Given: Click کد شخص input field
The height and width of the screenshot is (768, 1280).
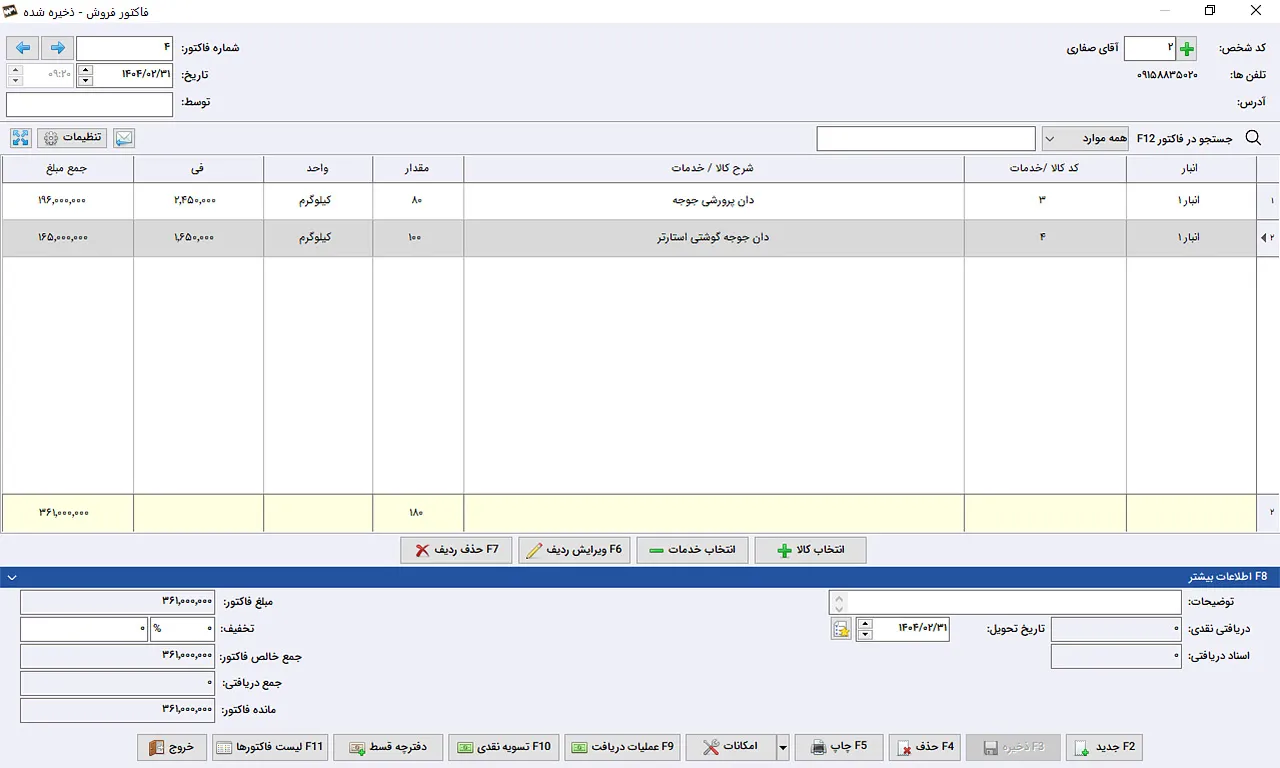Looking at the screenshot, I should (x=1150, y=48).
